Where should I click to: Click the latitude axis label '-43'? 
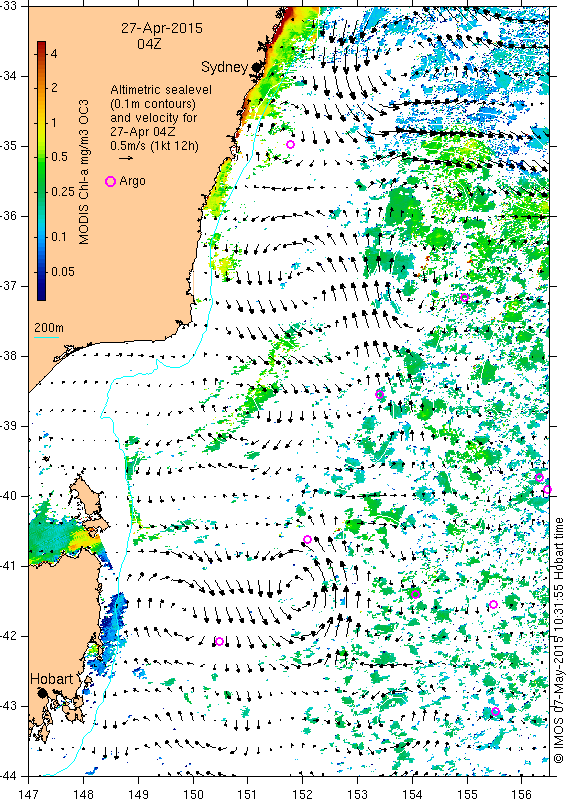pos(10,706)
